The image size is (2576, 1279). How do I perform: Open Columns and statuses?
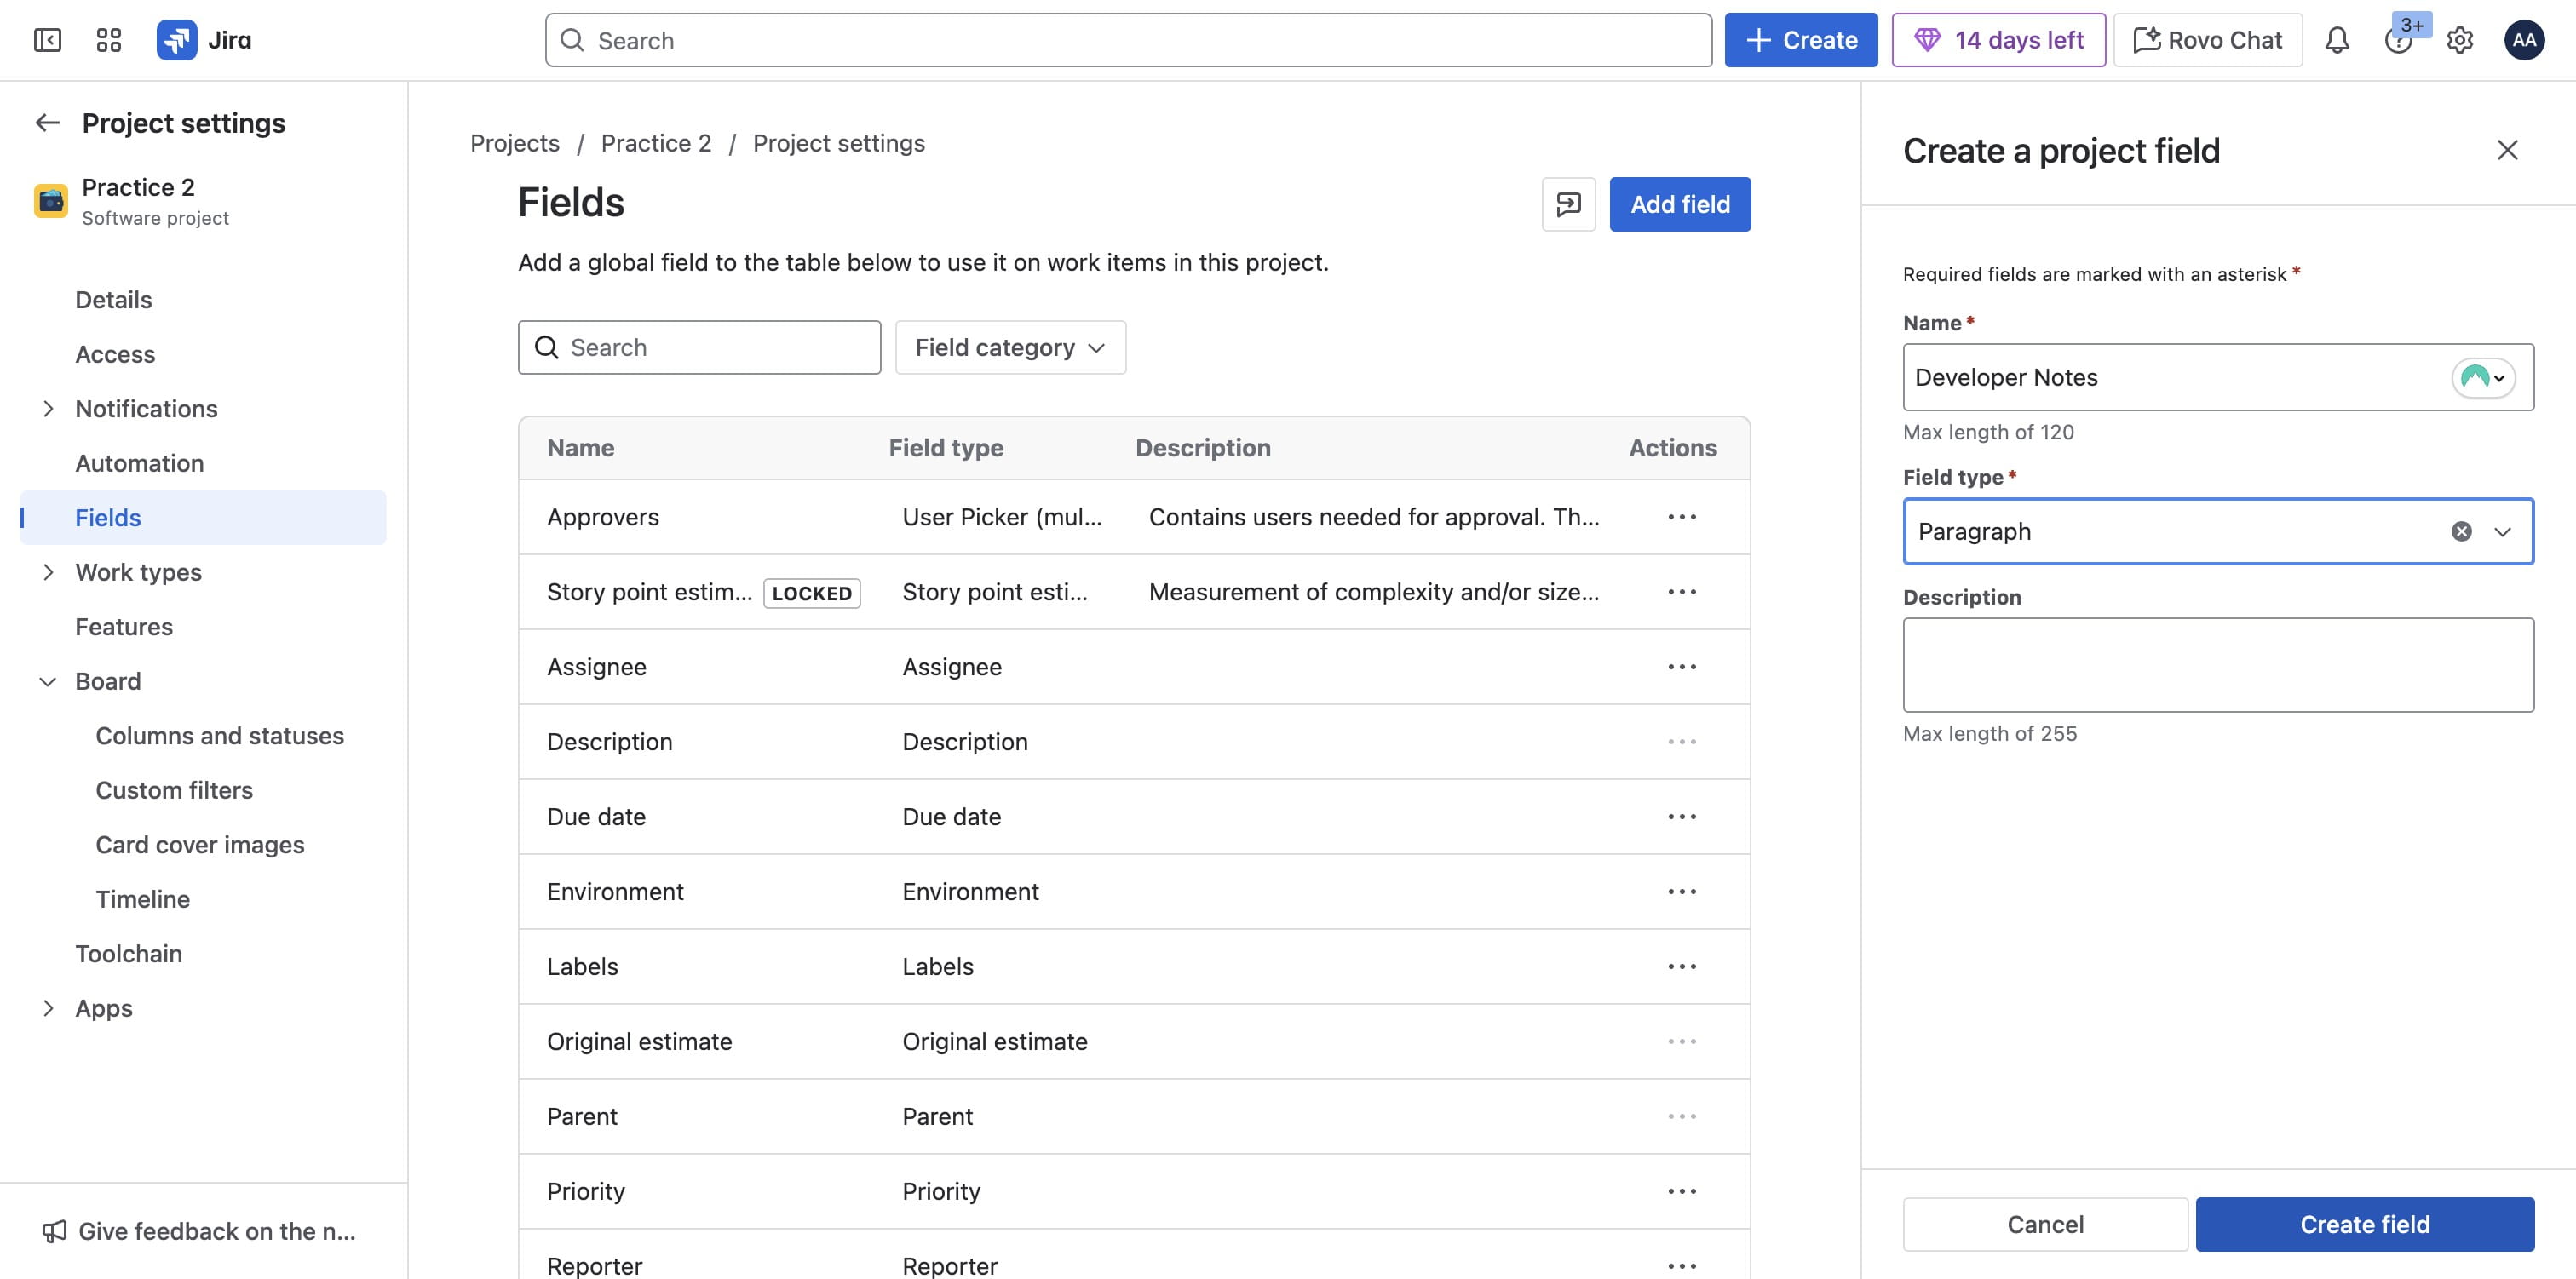pos(219,736)
